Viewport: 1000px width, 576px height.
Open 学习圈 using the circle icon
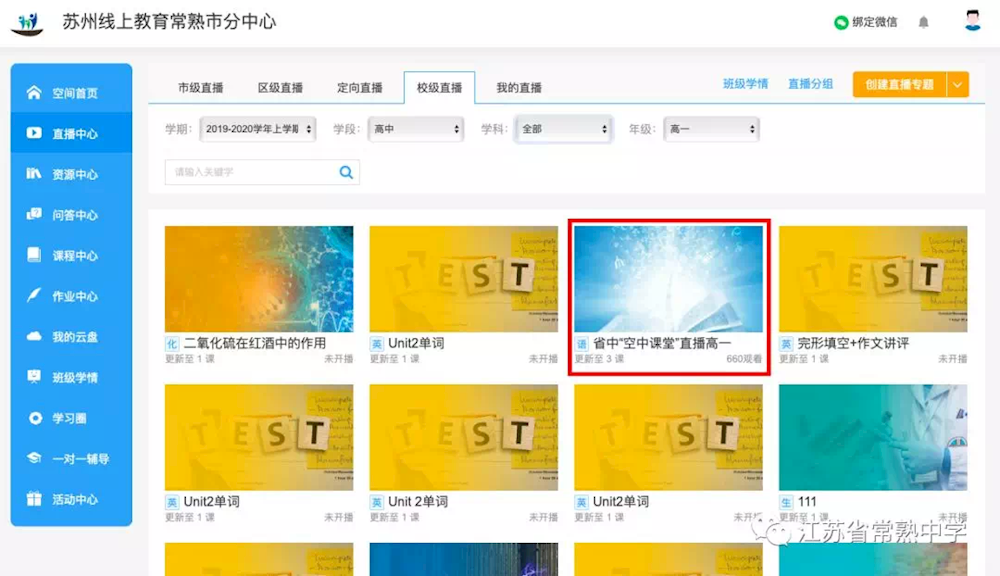coord(35,418)
